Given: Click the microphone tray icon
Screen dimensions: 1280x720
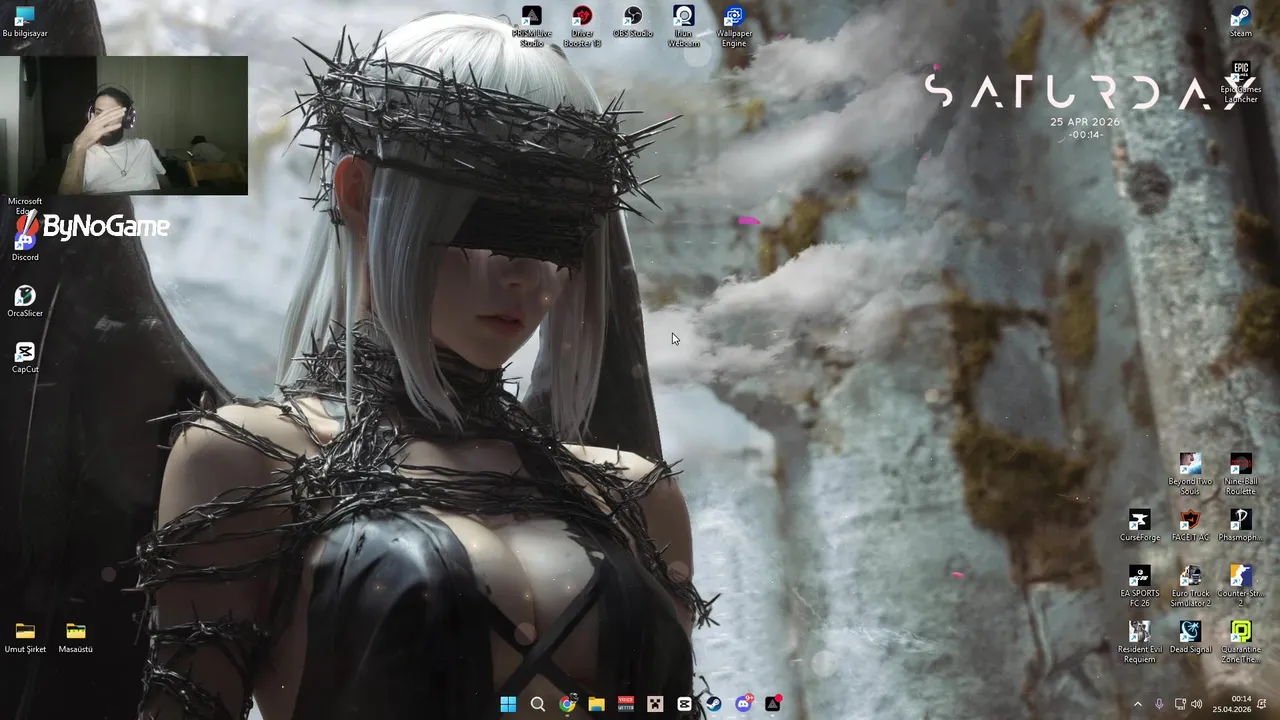Looking at the screenshot, I should [x=1159, y=704].
